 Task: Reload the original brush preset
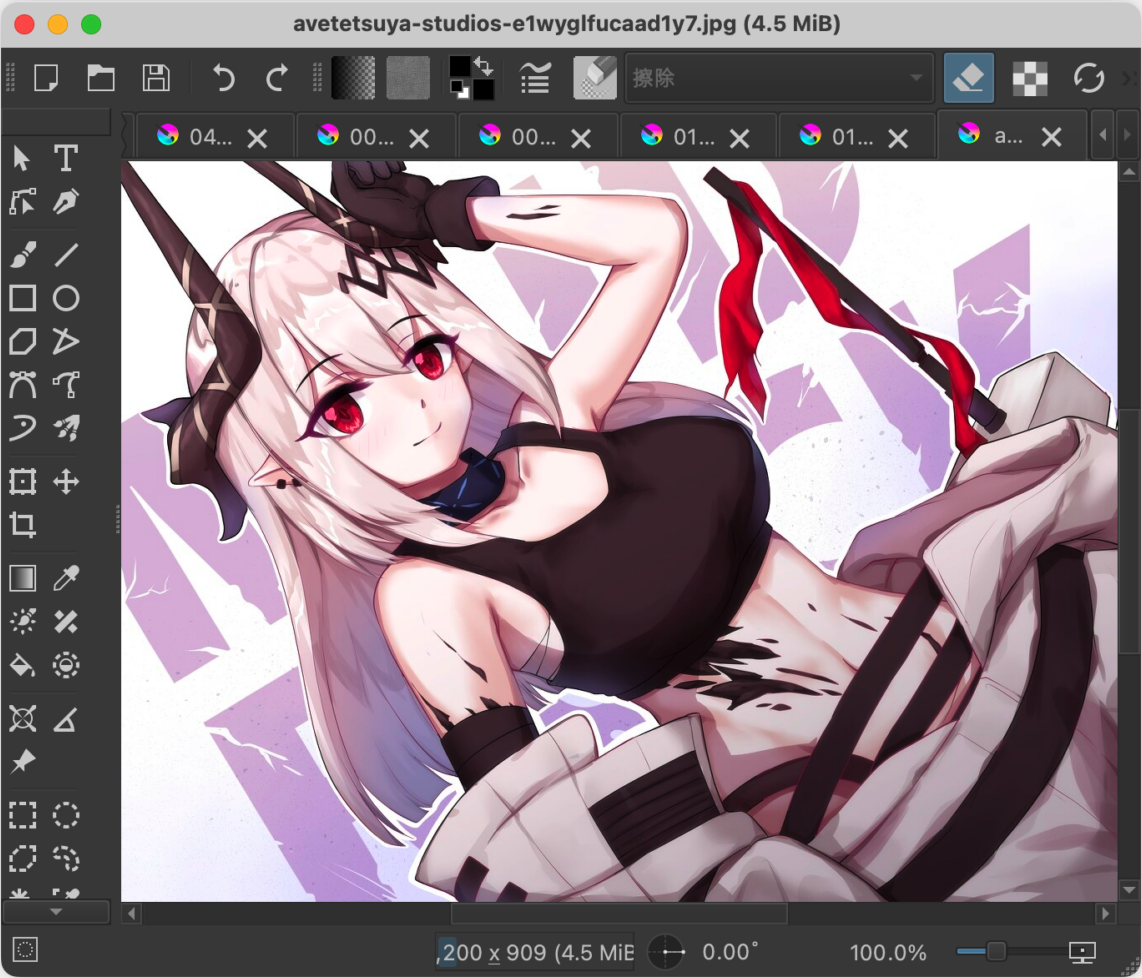pos(1089,78)
